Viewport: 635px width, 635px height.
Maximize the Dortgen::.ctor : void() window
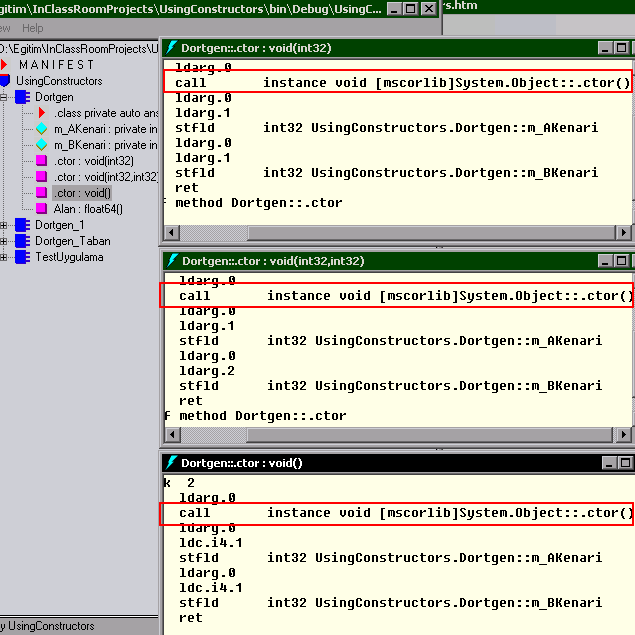click(x=624, y=463)
